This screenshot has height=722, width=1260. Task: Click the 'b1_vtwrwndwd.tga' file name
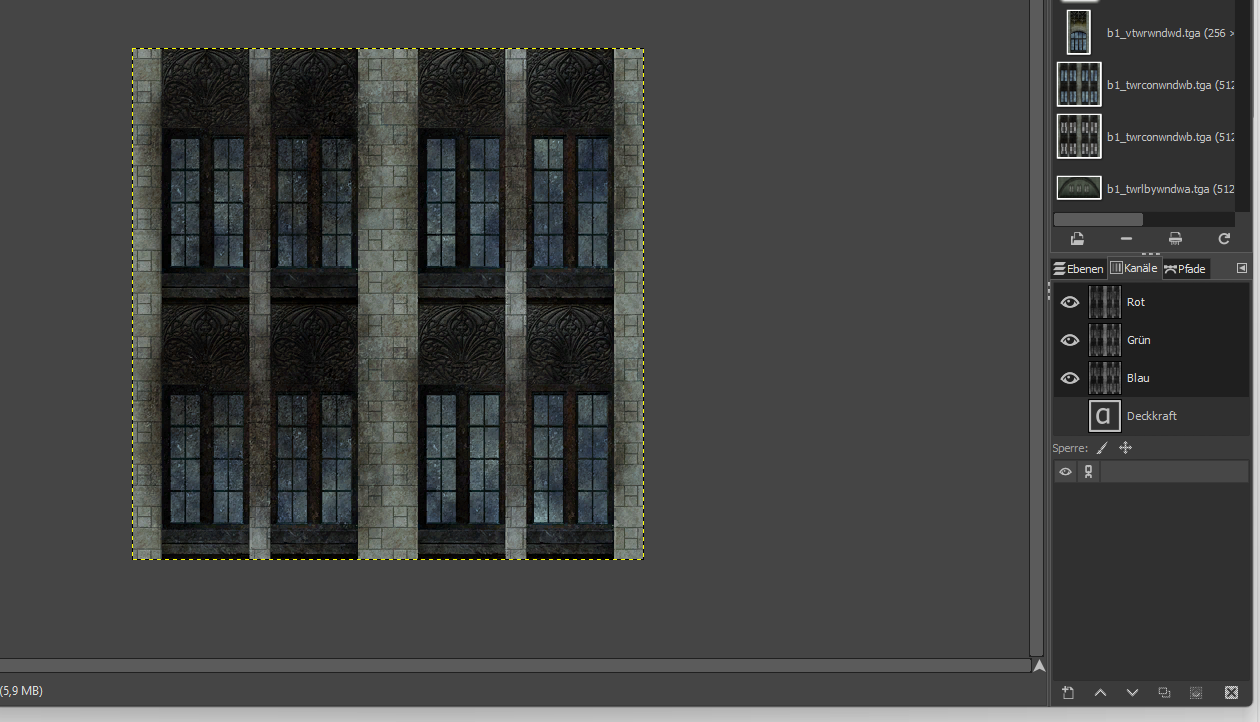(1153, 33)
